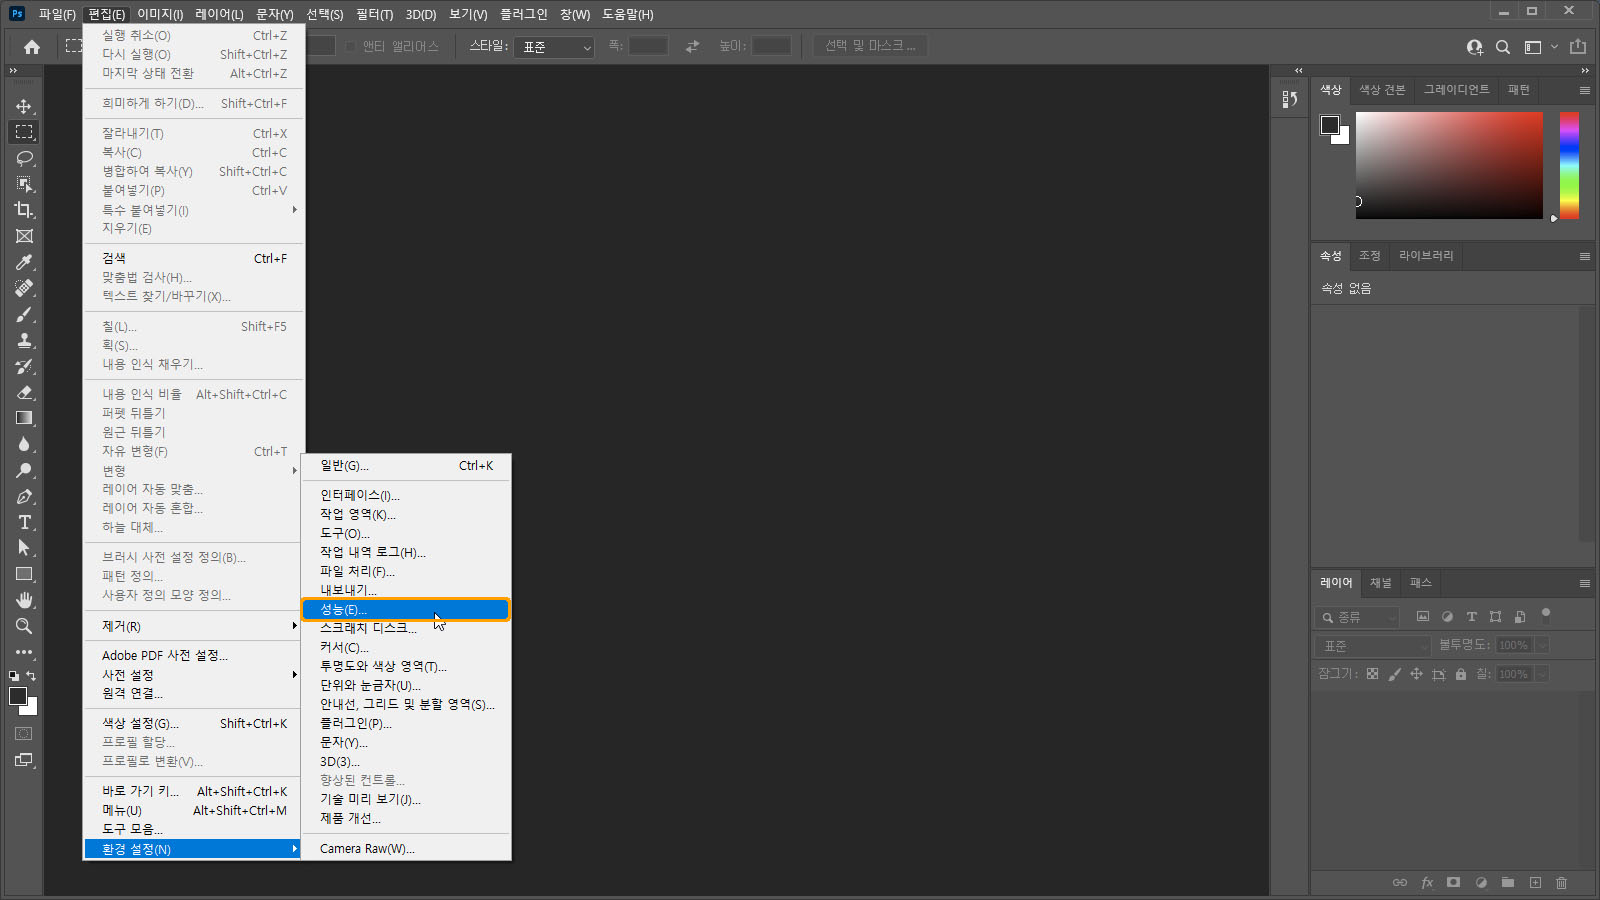This screenshot has height=900, width=1600.
Task: Click the delete layer trash icon
Action: 1562,883
